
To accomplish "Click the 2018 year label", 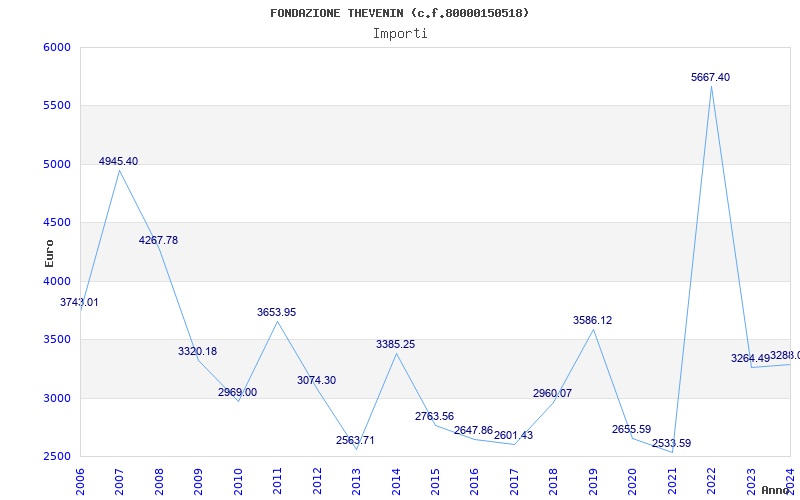I will [x=554, y=481].
